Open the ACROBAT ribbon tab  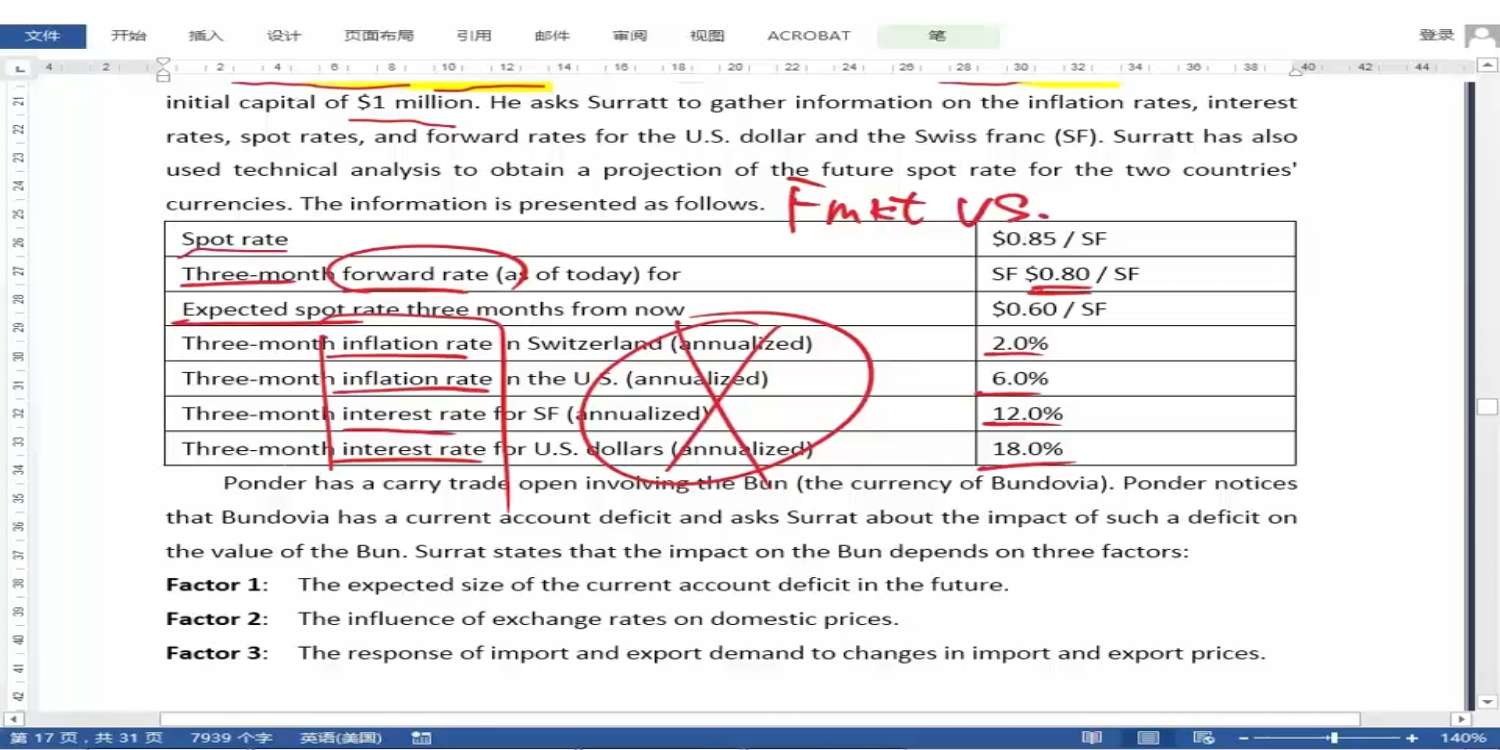point(809,36)
